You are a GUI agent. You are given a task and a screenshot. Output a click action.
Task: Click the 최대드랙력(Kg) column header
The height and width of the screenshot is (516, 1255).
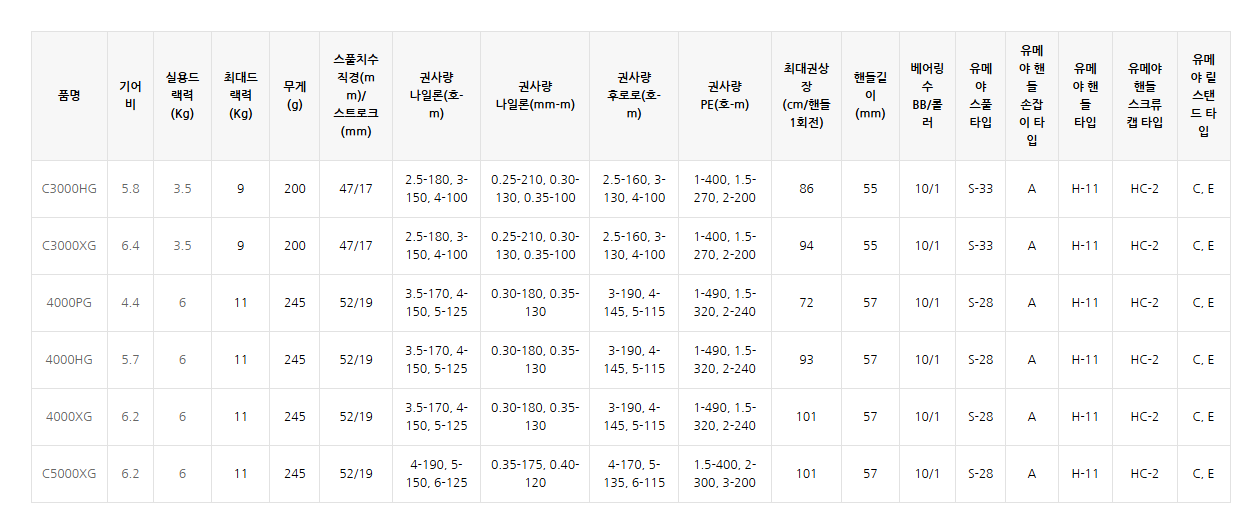pos(240,96)
